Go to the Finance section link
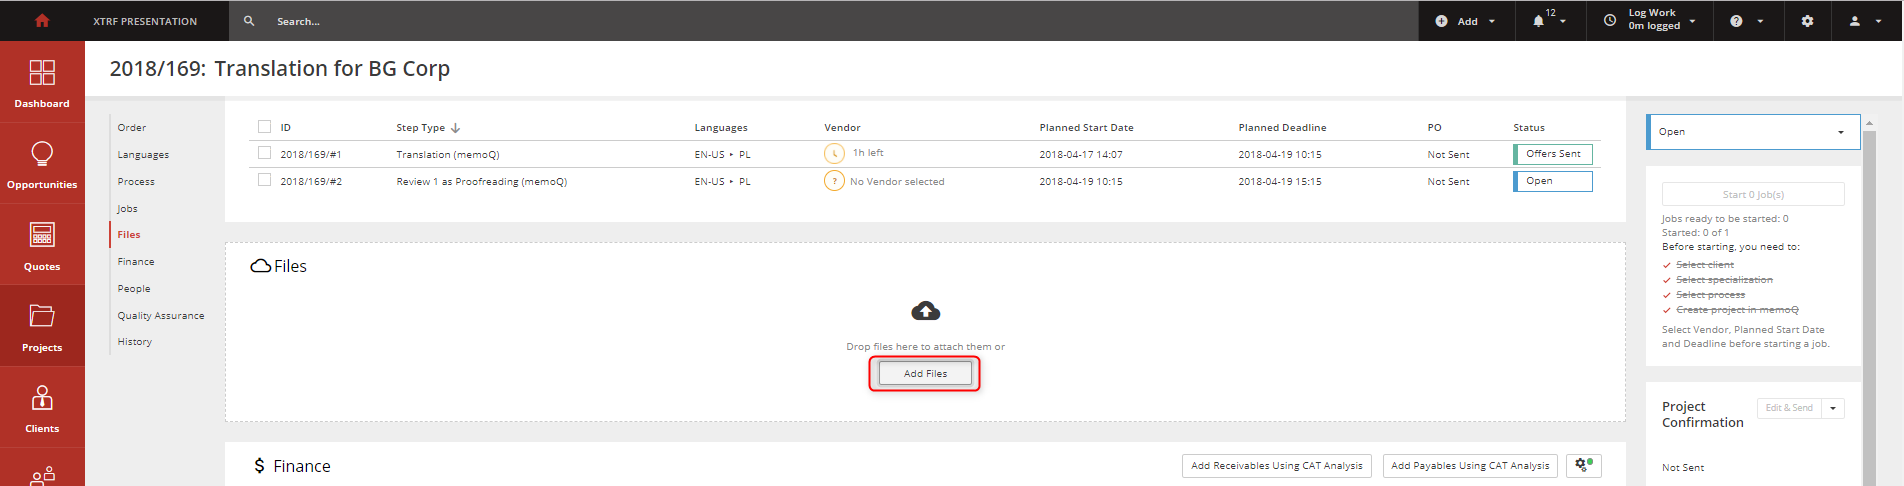Viewport: 1904px width, 486px height. pos(136,262)
